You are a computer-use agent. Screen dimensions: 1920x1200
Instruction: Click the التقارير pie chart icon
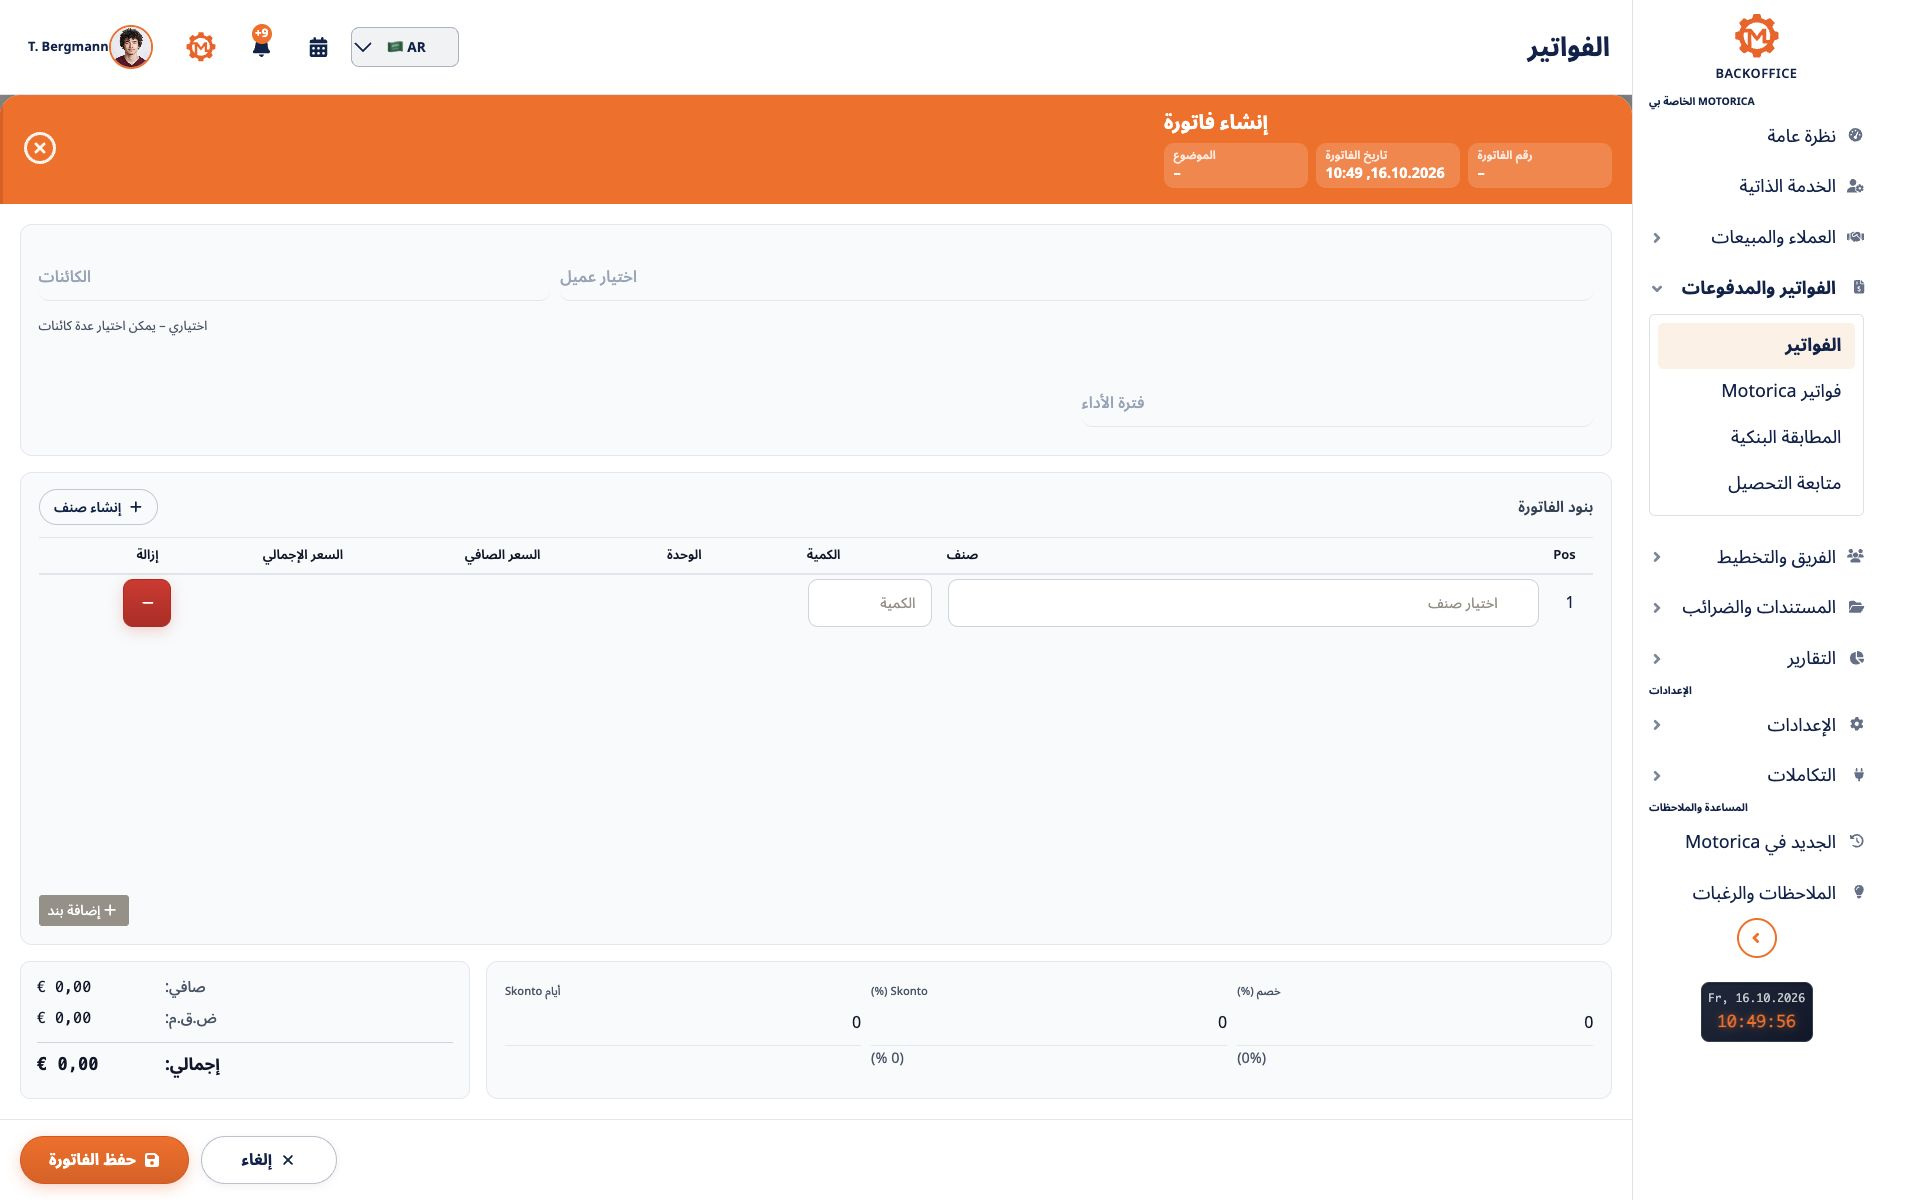(1857, 658)
